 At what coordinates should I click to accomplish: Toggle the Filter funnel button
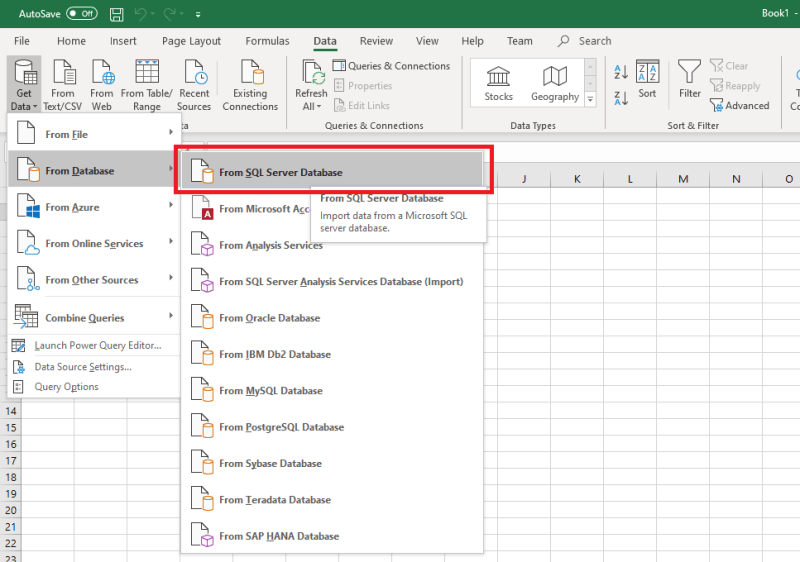689,80
